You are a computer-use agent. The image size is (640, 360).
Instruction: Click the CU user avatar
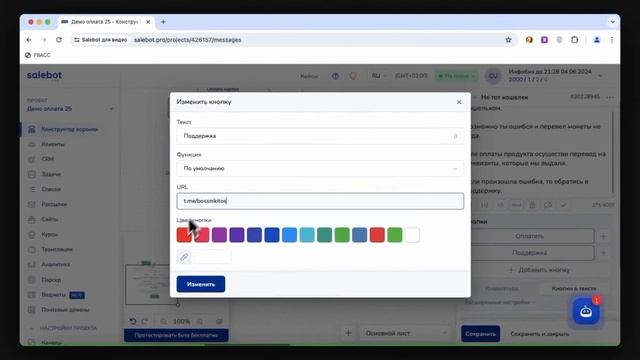point(493,76)
